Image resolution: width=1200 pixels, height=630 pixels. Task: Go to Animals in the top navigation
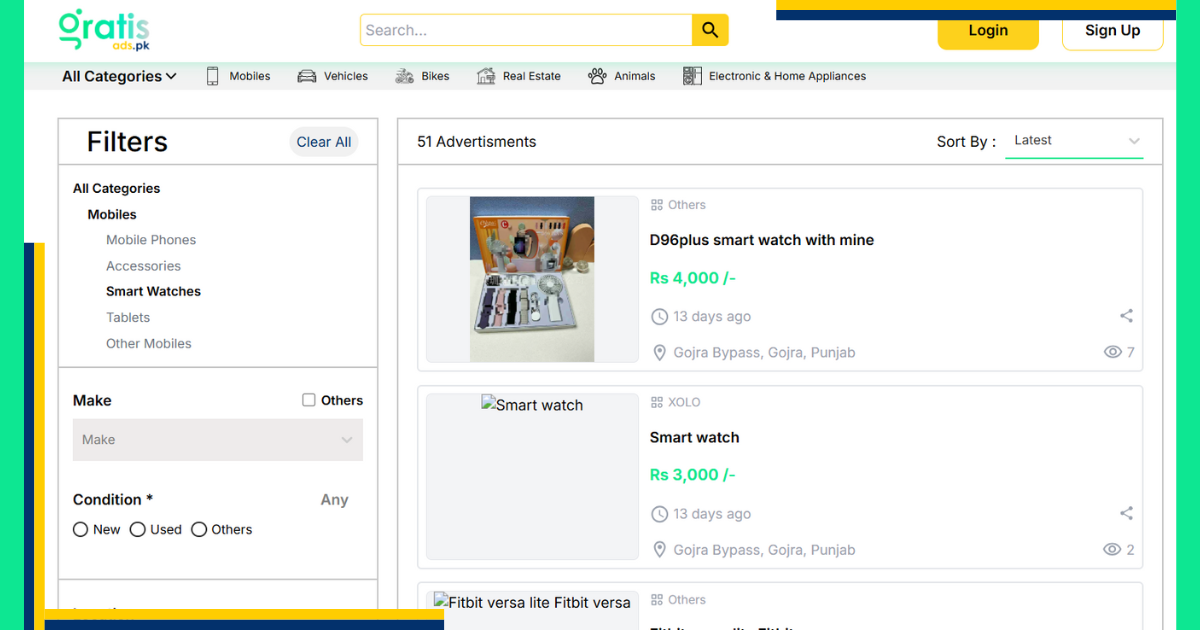coord(635,76)
